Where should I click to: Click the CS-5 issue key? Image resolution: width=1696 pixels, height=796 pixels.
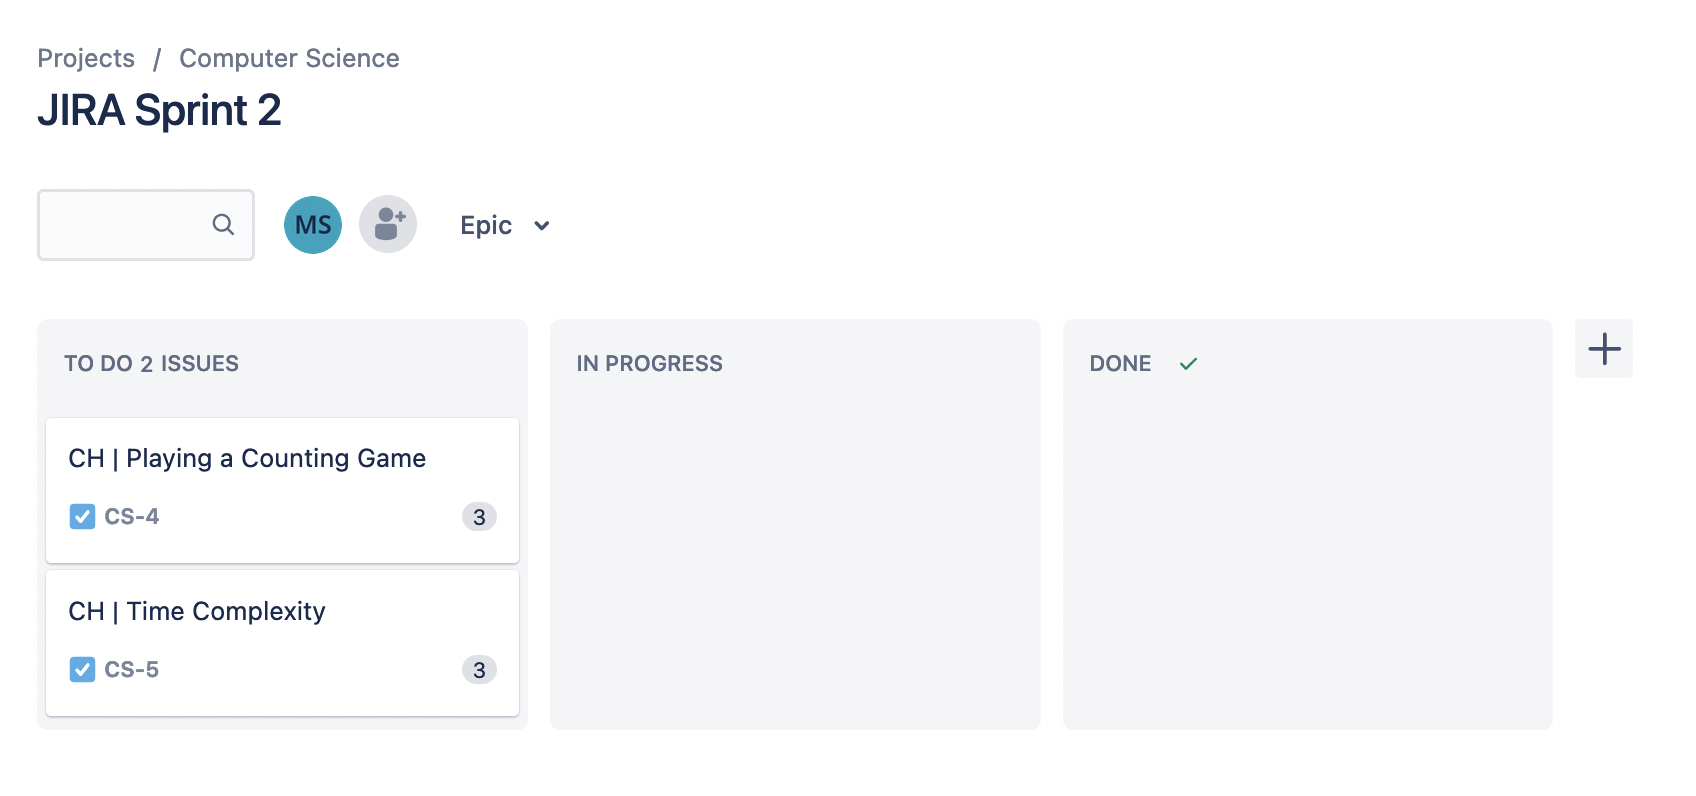[x=132, y=670]
